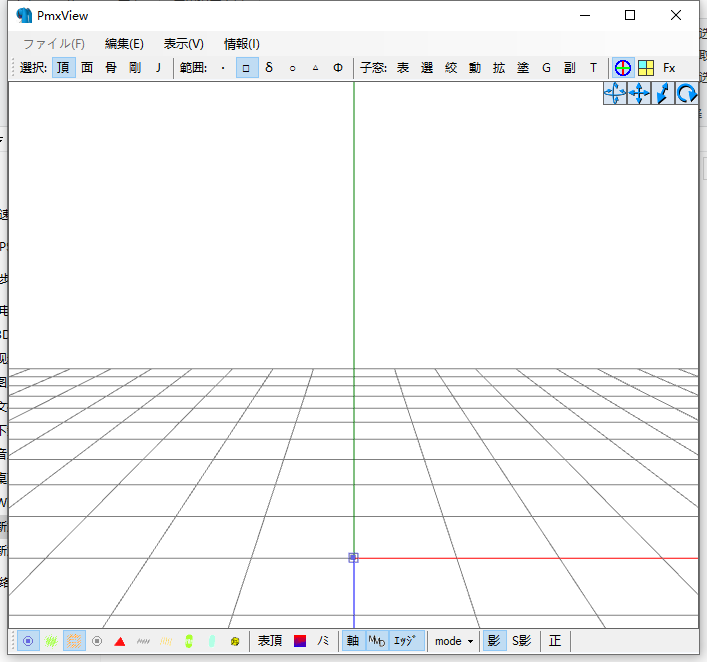
Task: Toggle the MMD-style rendering button
Action: coord(377,641)
